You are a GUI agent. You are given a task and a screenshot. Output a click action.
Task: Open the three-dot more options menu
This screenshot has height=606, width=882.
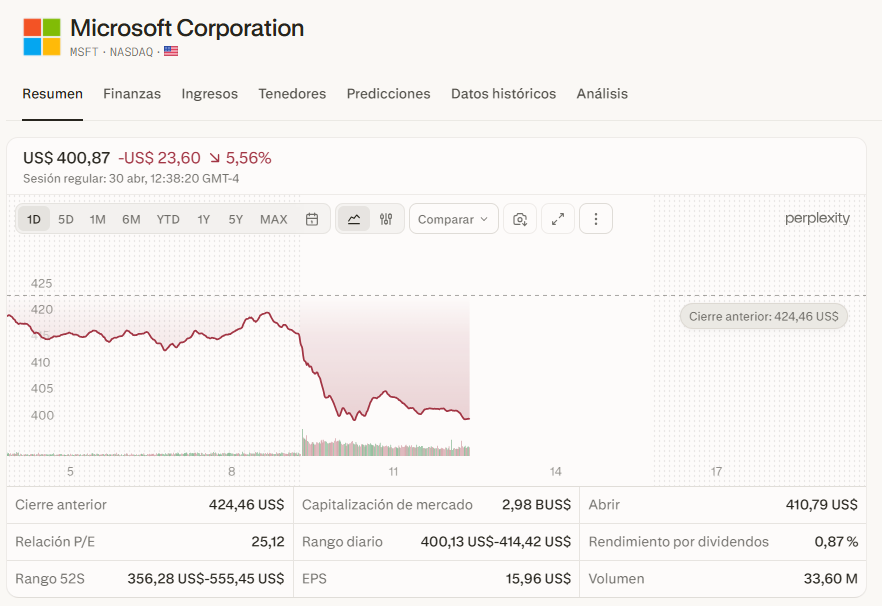click(x=596, y=219)
